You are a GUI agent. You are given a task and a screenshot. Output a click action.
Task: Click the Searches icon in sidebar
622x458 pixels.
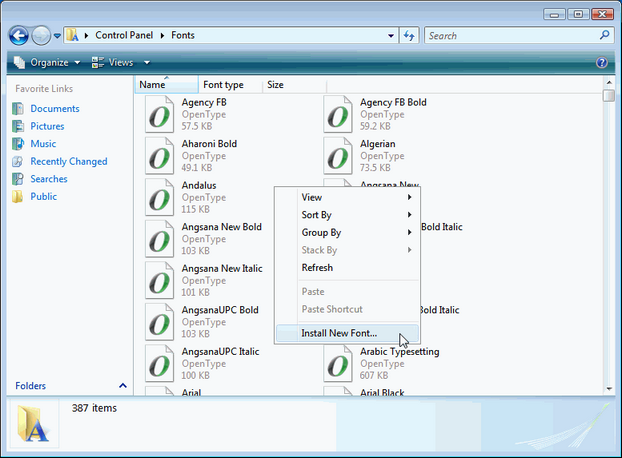[x=18, y=179]
